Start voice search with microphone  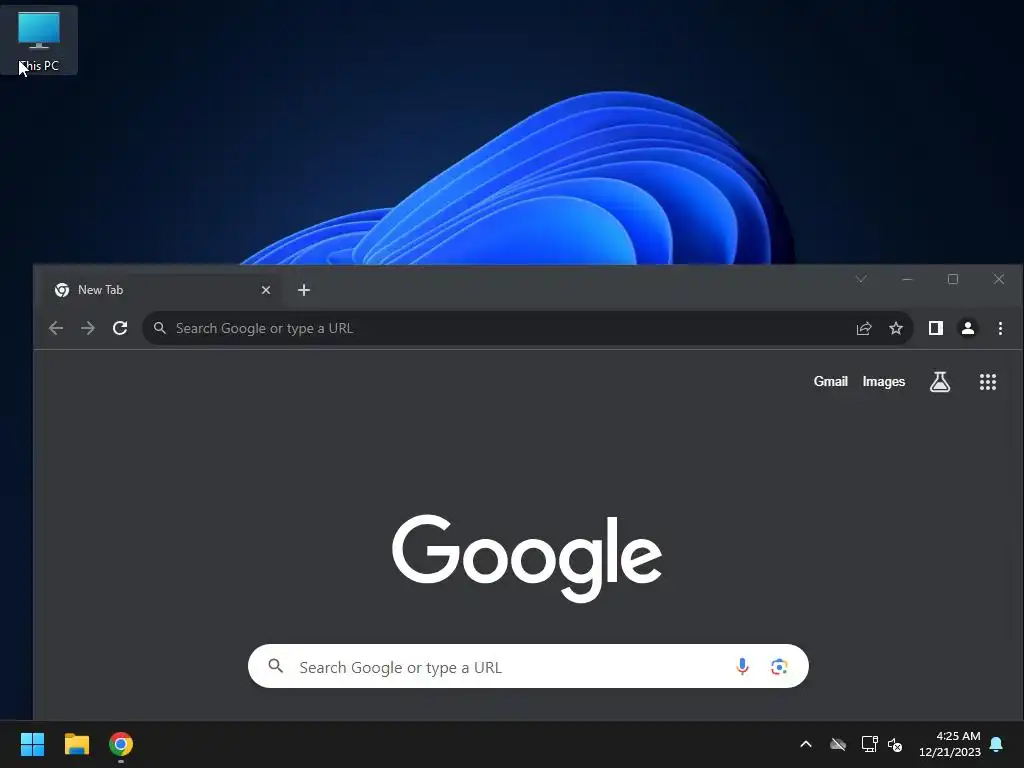742,666
